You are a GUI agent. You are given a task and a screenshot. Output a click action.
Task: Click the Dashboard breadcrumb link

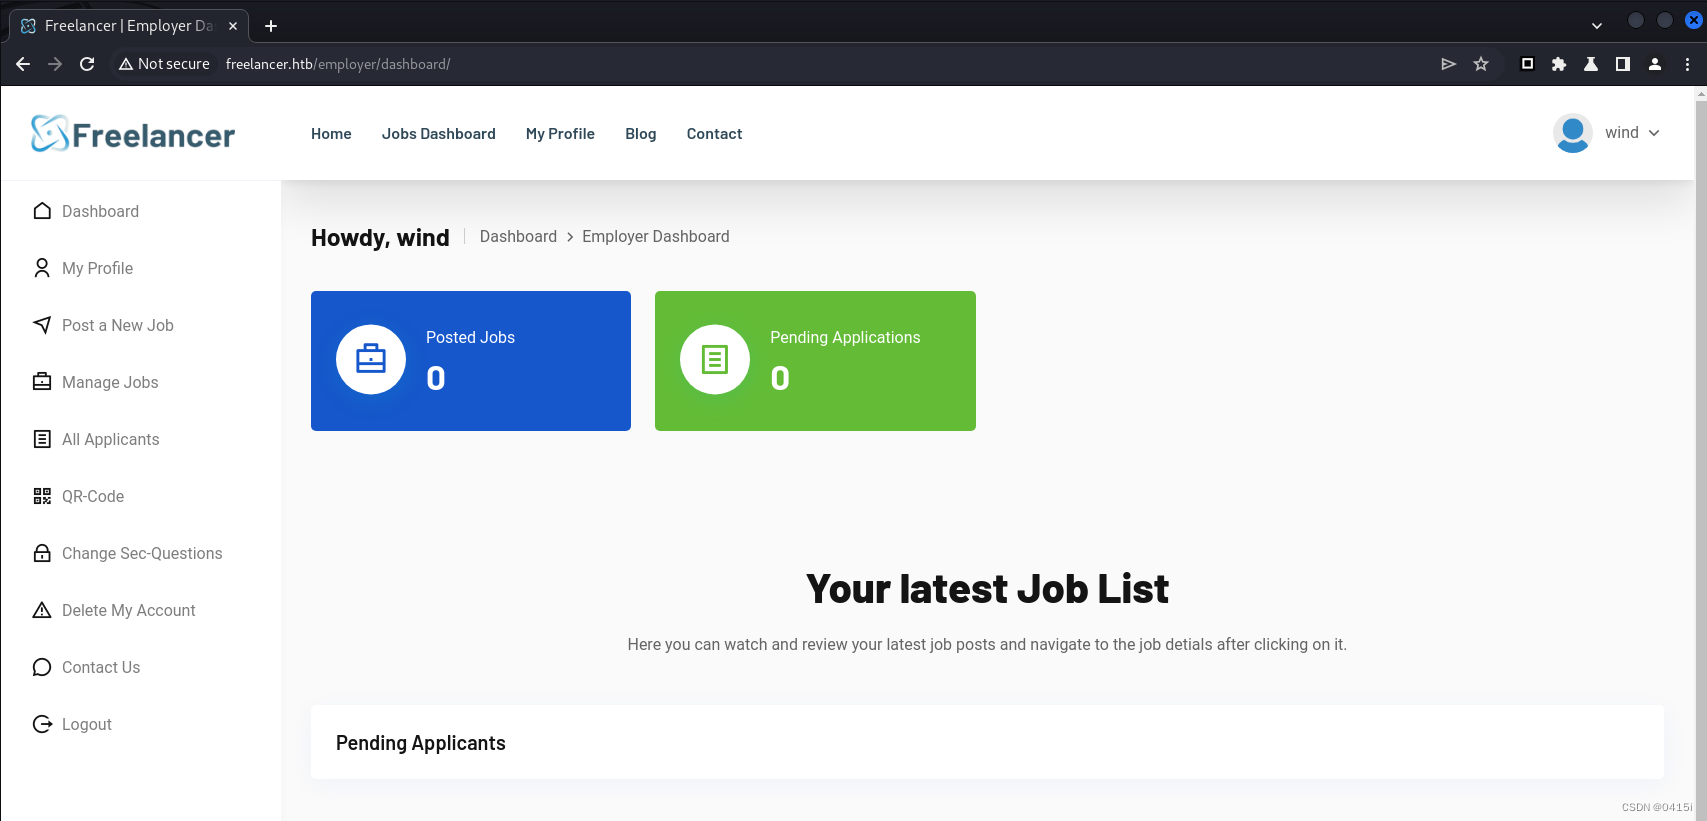[518, 236]
